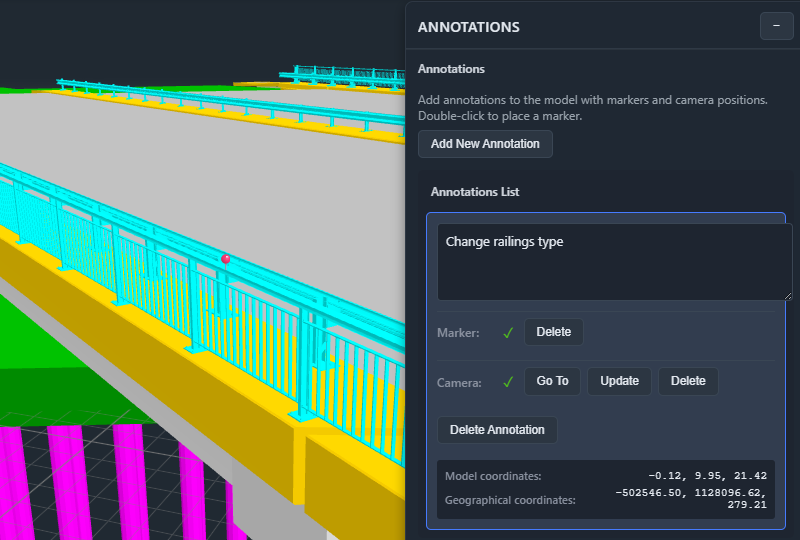Click into the 'Change railings type' text field
This screenshot has width=800, height=540.
pos(614,260)
